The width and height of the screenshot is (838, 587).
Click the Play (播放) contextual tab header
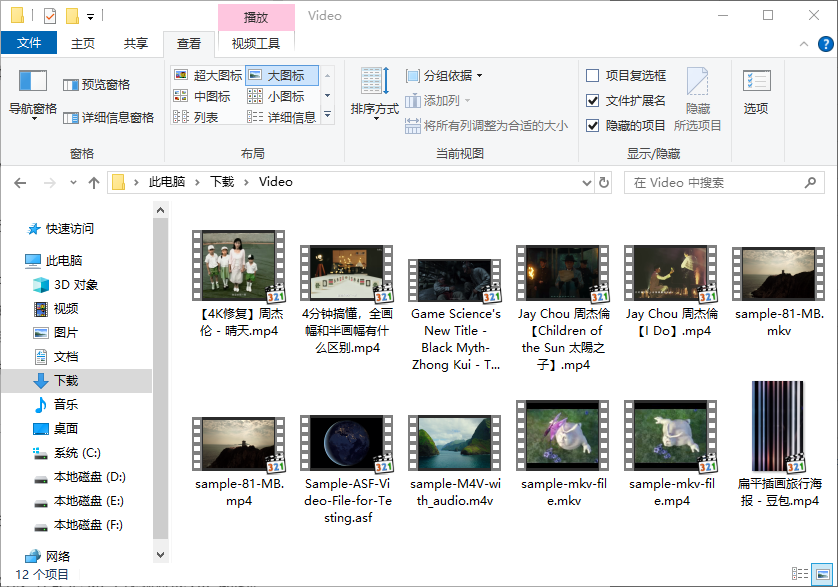click(x=255, y=17)
